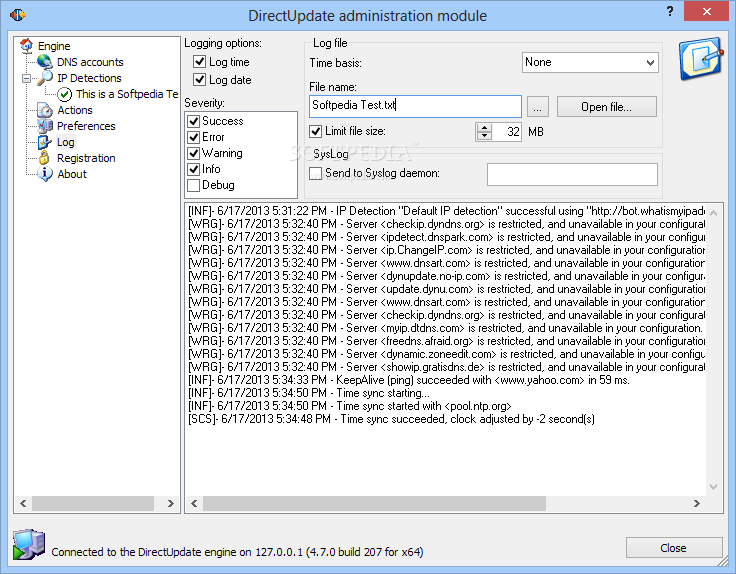Toggle the Info severity checkbox
The image size is (736, 574).
193,169
